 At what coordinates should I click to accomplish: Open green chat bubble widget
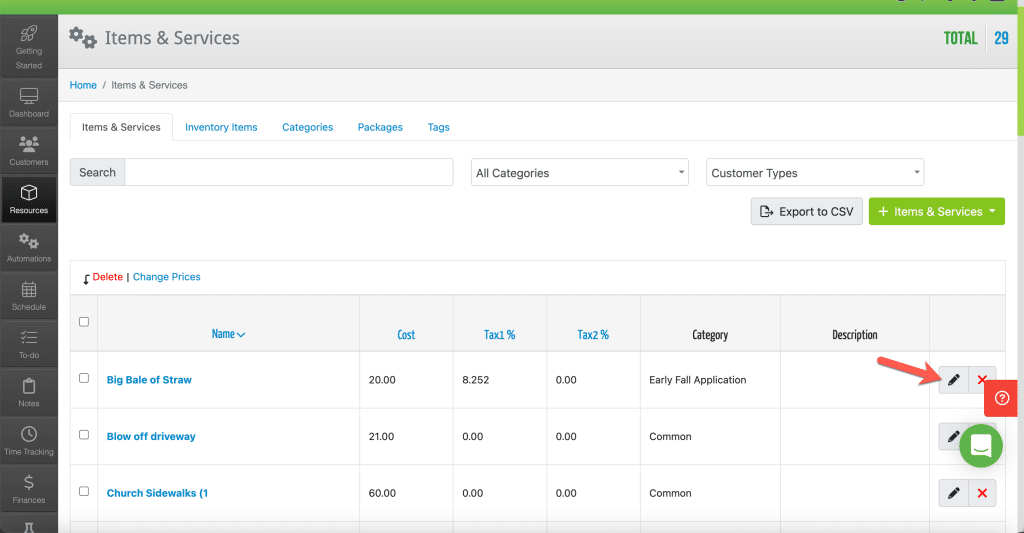click(980, 445)
